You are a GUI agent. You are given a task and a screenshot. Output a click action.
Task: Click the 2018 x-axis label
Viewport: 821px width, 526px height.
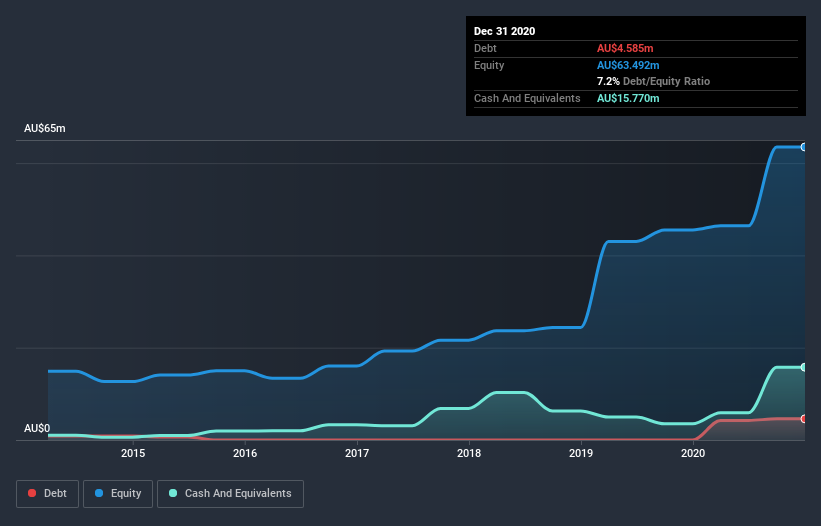tap(469, 453)
